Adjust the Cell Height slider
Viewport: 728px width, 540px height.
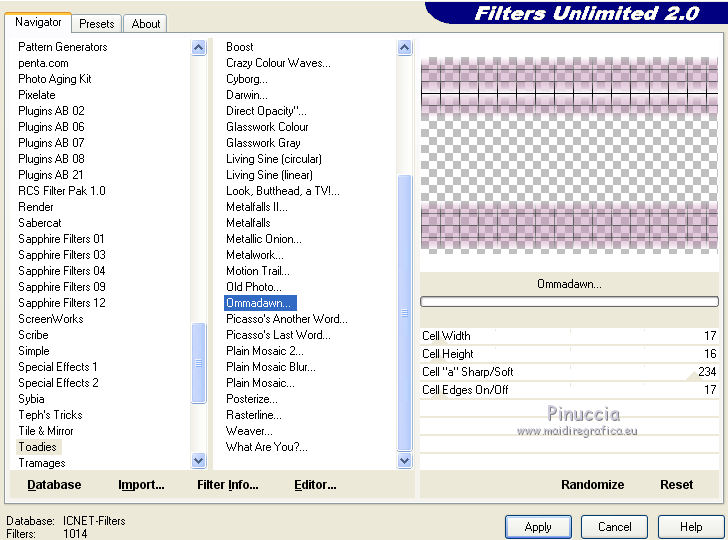(570, 354)
